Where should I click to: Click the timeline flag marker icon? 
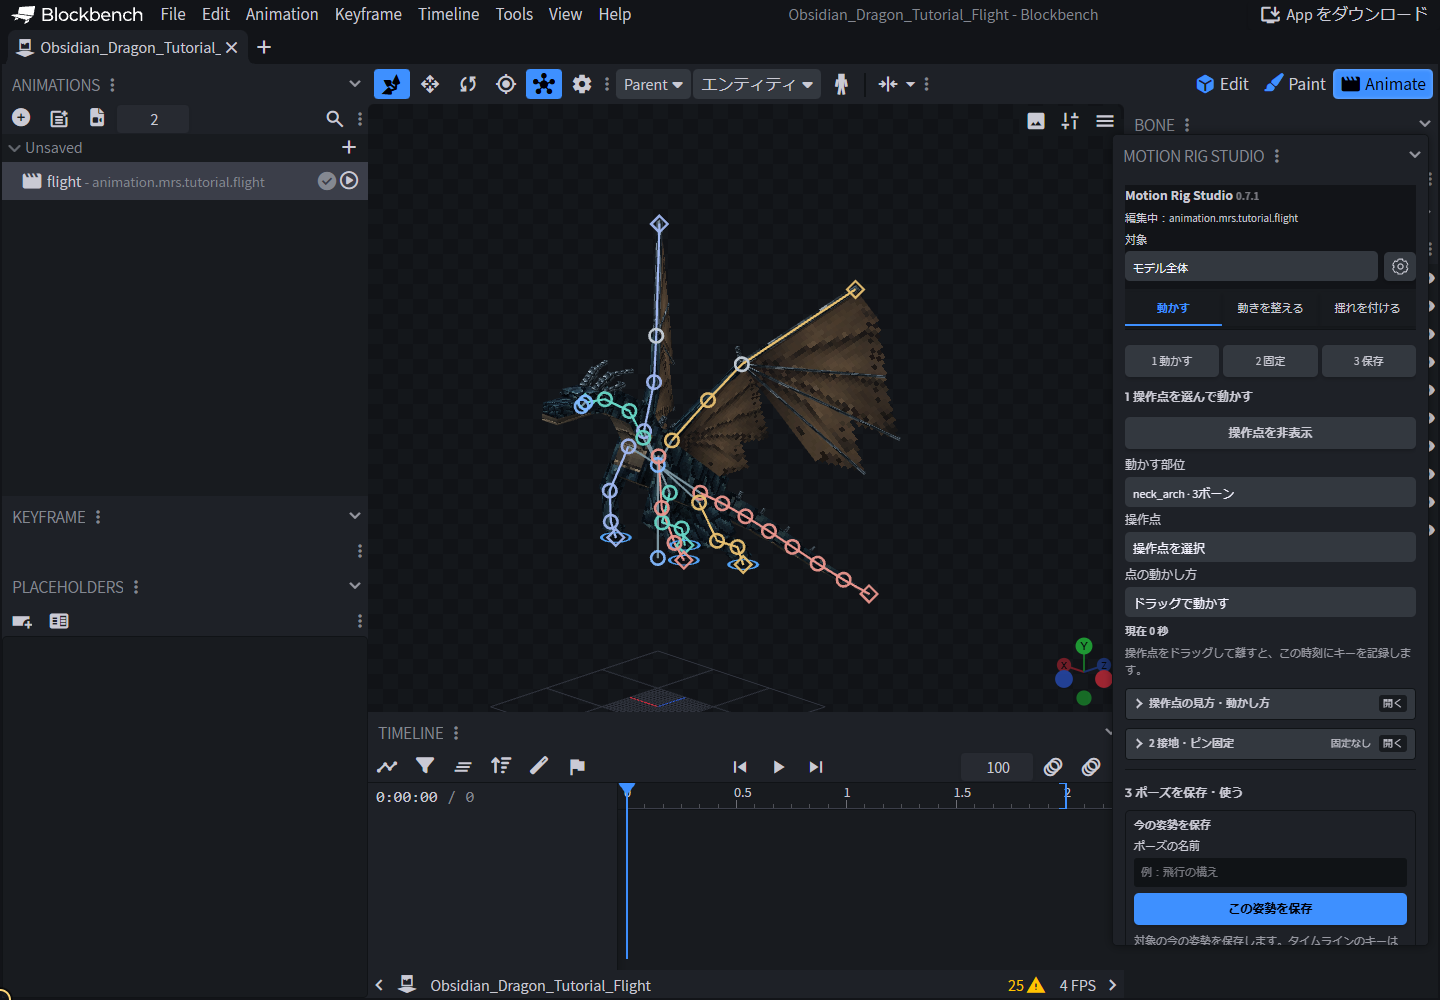pyautogui.click(x=577, y=766)
